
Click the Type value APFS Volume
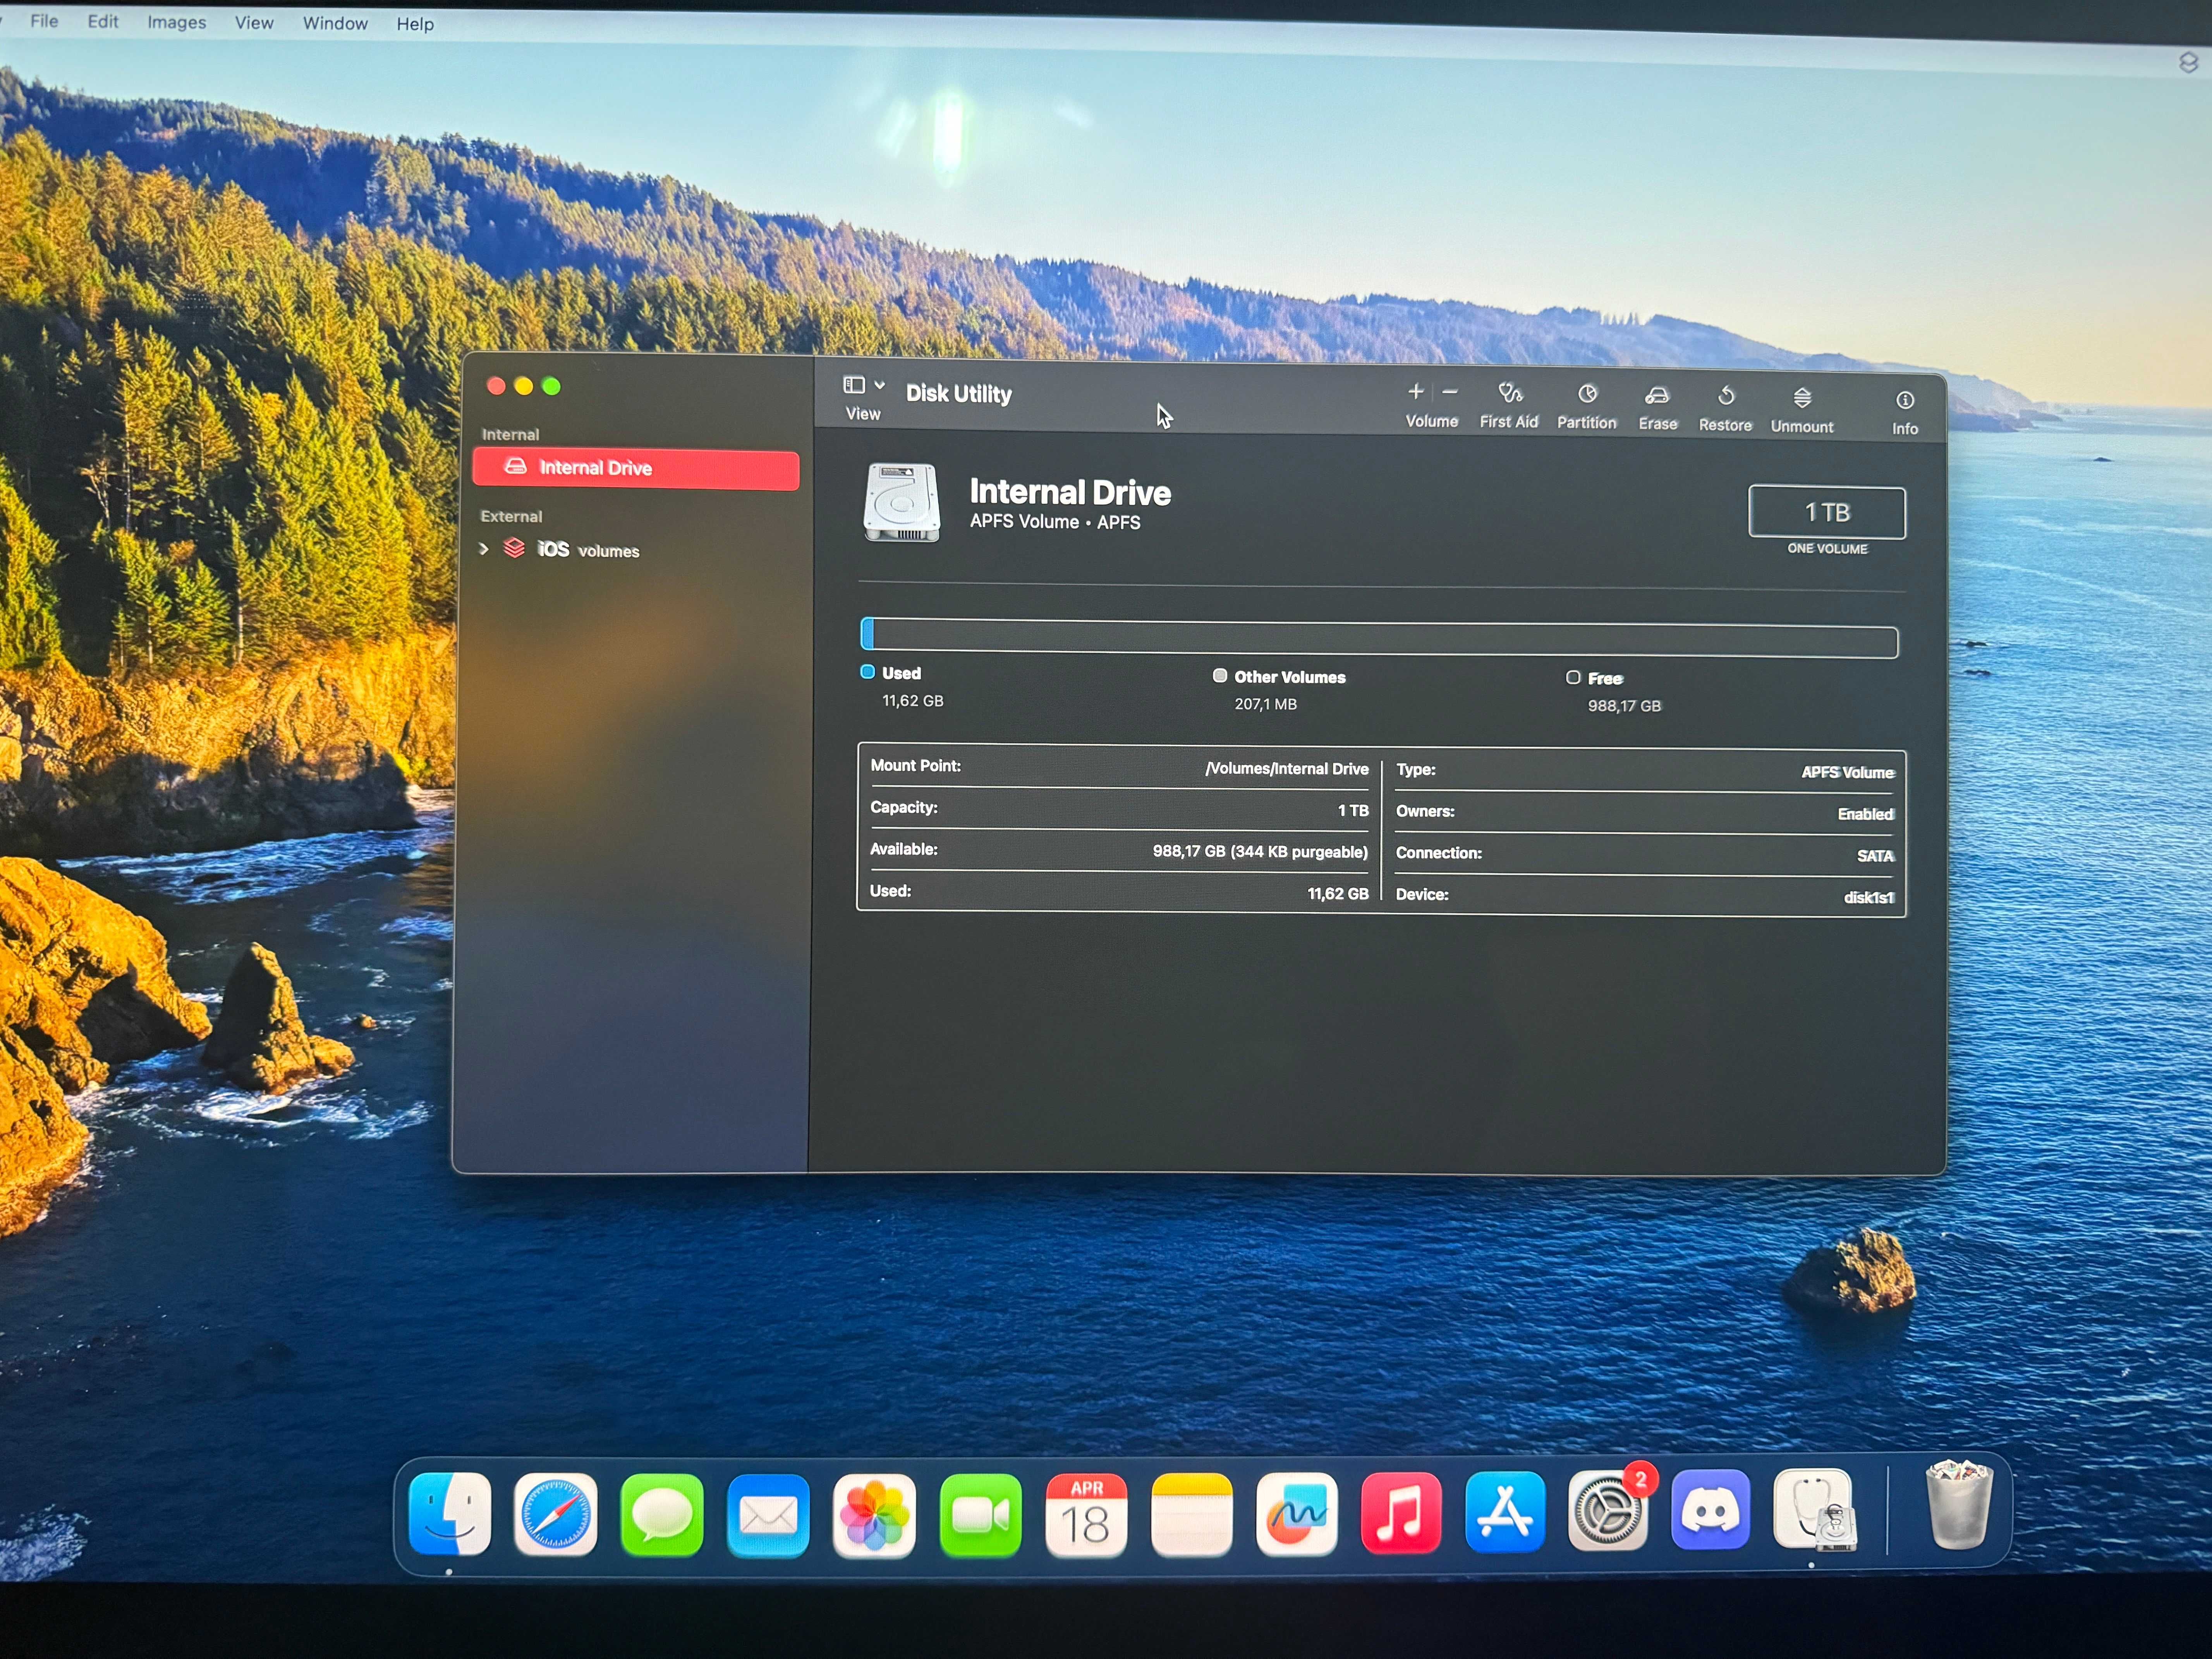(x=1848, y=772)
